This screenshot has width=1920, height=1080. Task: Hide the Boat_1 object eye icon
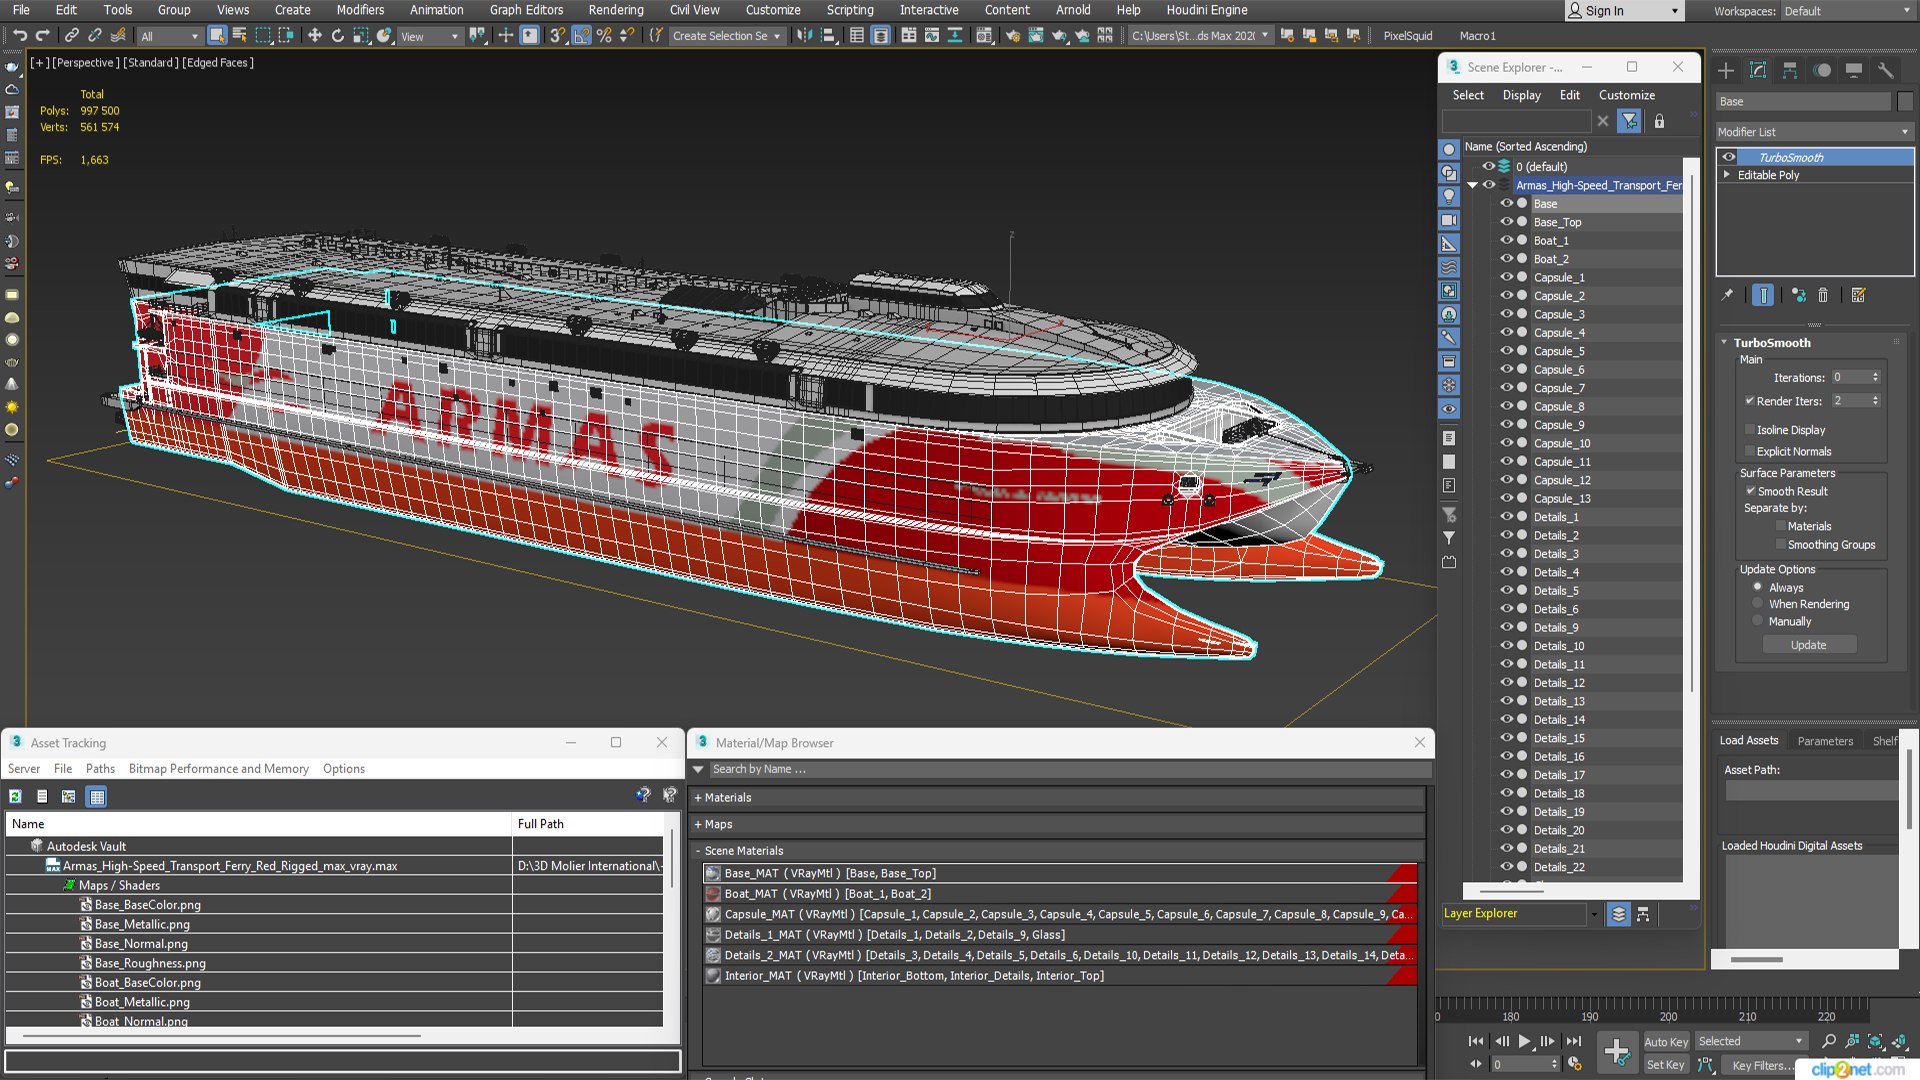pos(1506,240)
